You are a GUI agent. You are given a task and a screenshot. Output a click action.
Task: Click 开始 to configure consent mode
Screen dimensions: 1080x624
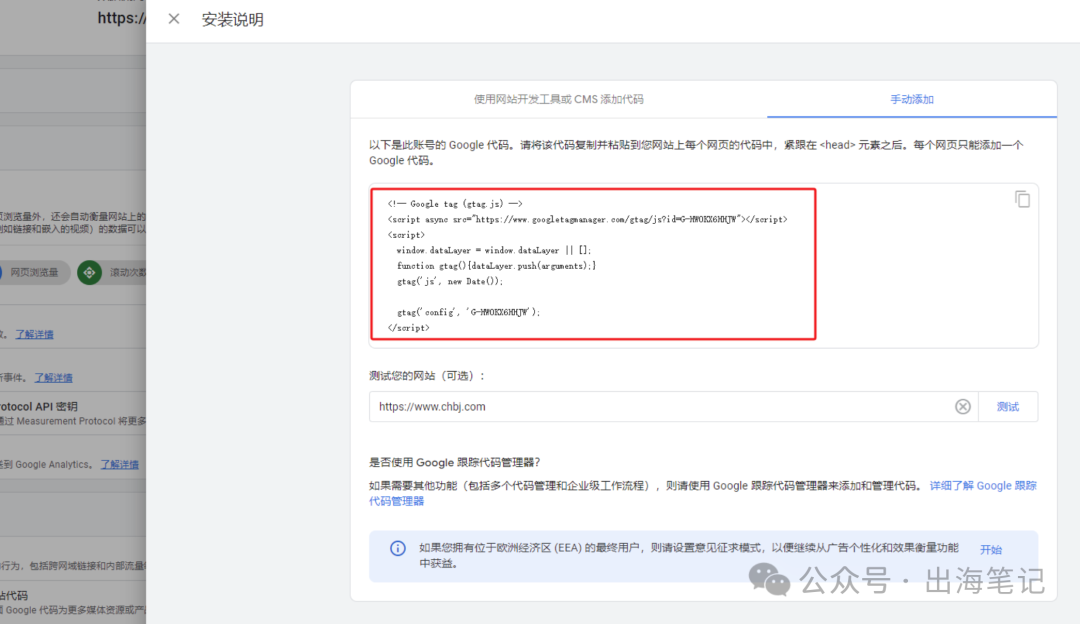(x=991, y=549)
